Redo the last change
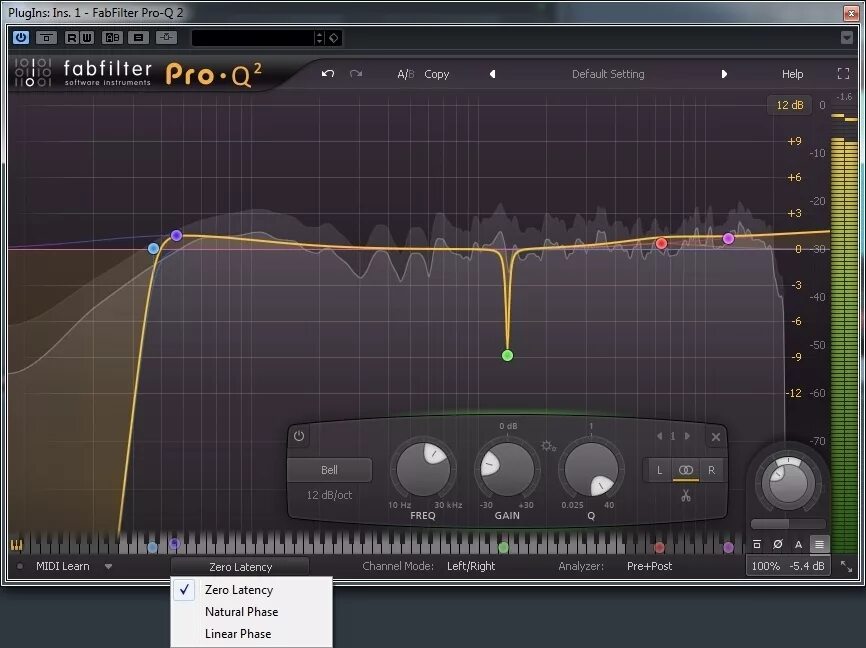This screenshot has height=648, width=866. 356,74
